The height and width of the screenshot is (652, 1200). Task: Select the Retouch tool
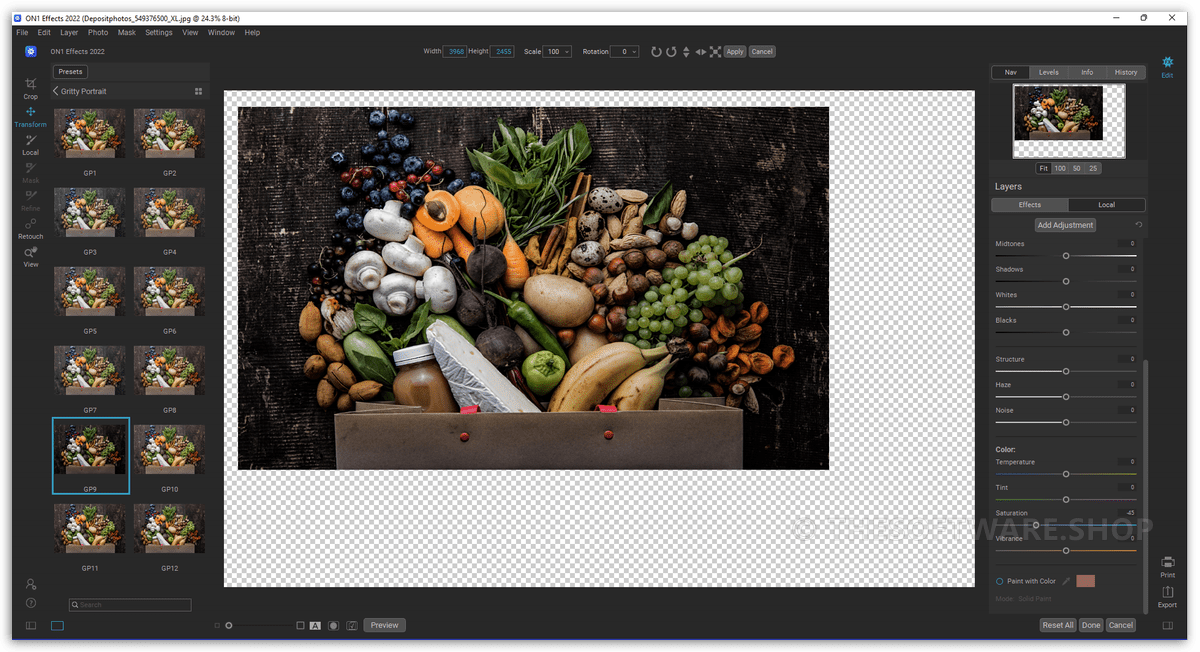(31, 228)
